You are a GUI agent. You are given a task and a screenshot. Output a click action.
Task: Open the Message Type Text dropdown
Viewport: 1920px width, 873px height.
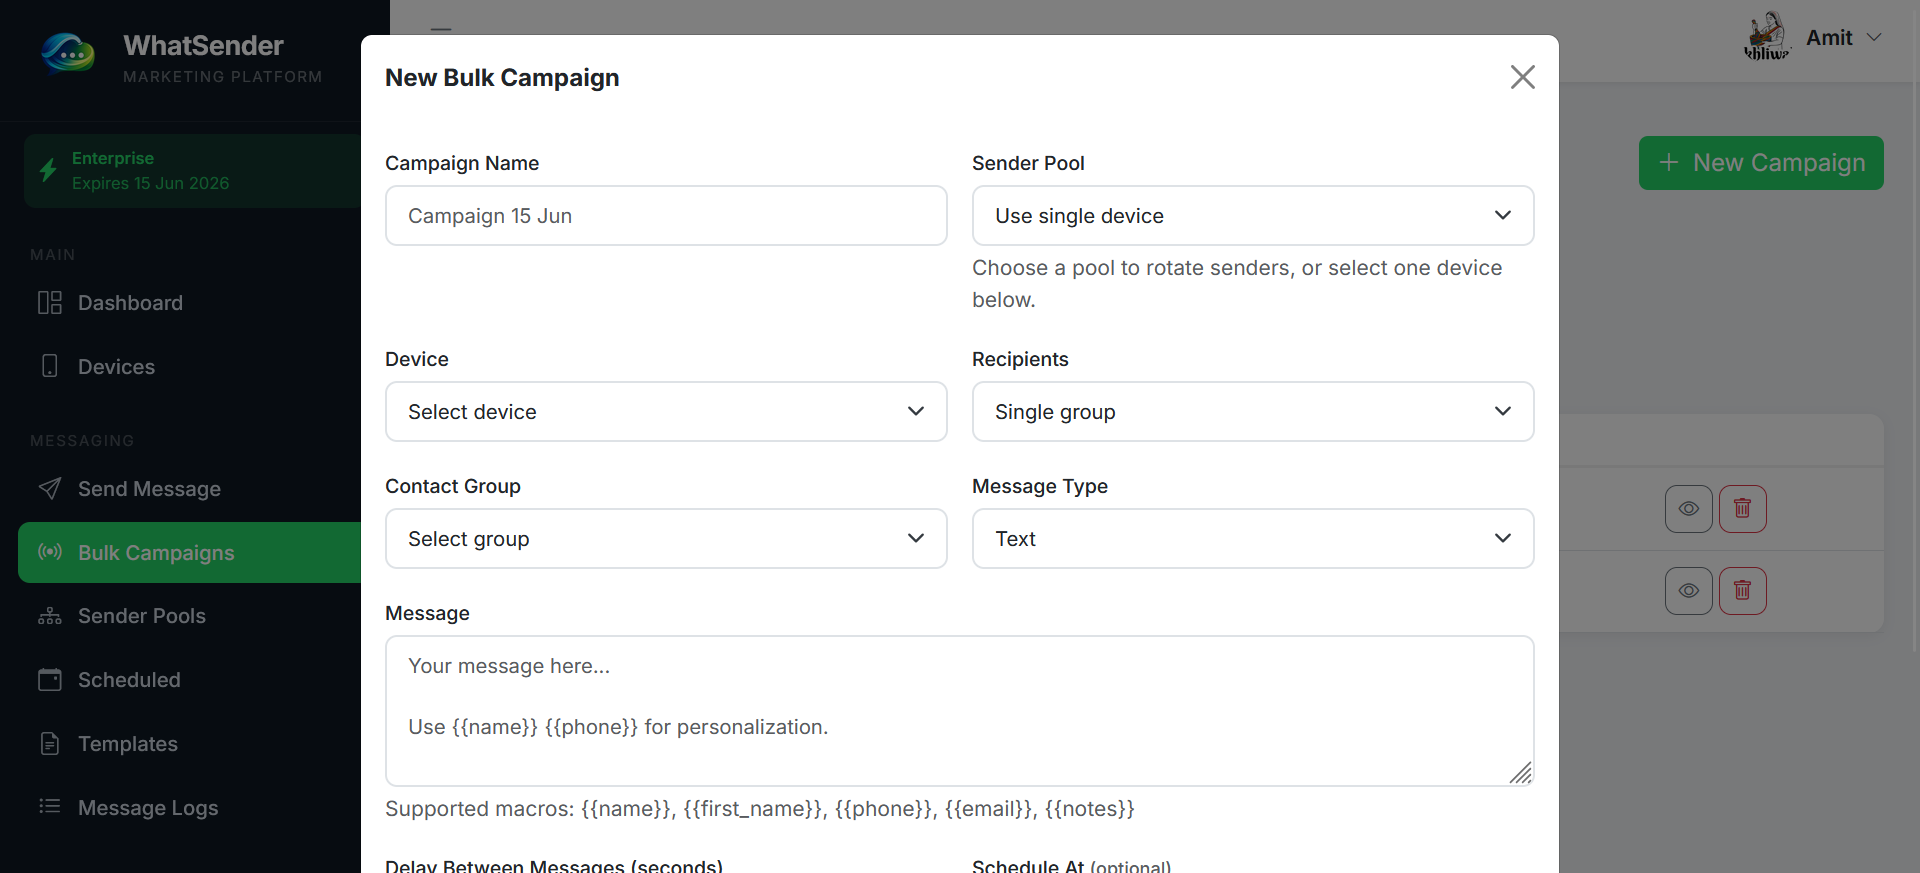coord(1253,539)
